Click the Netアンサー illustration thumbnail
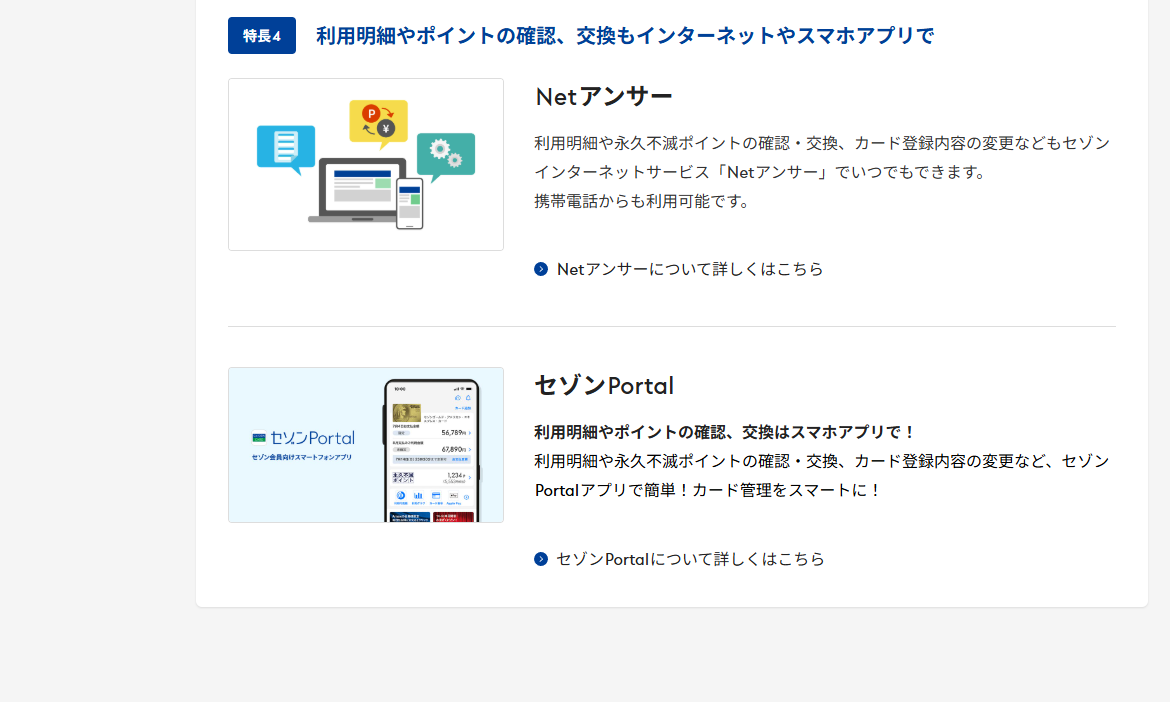 [x=366, y=164]
